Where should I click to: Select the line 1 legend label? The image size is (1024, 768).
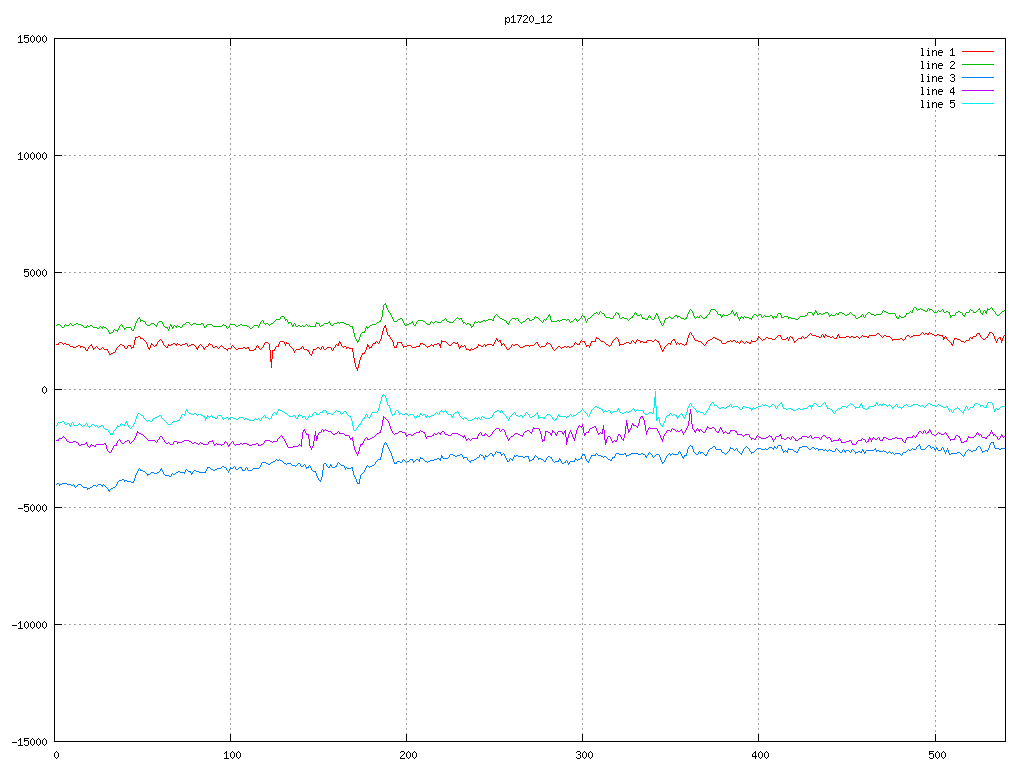pos(937,52)
